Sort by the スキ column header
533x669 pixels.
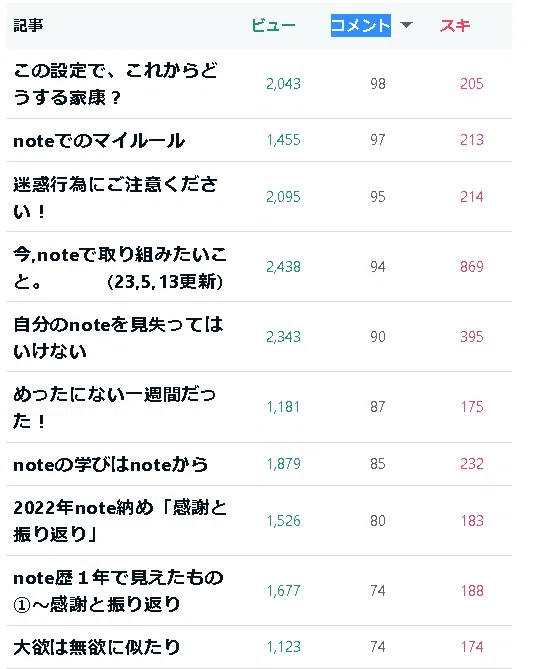coord(455,26)
